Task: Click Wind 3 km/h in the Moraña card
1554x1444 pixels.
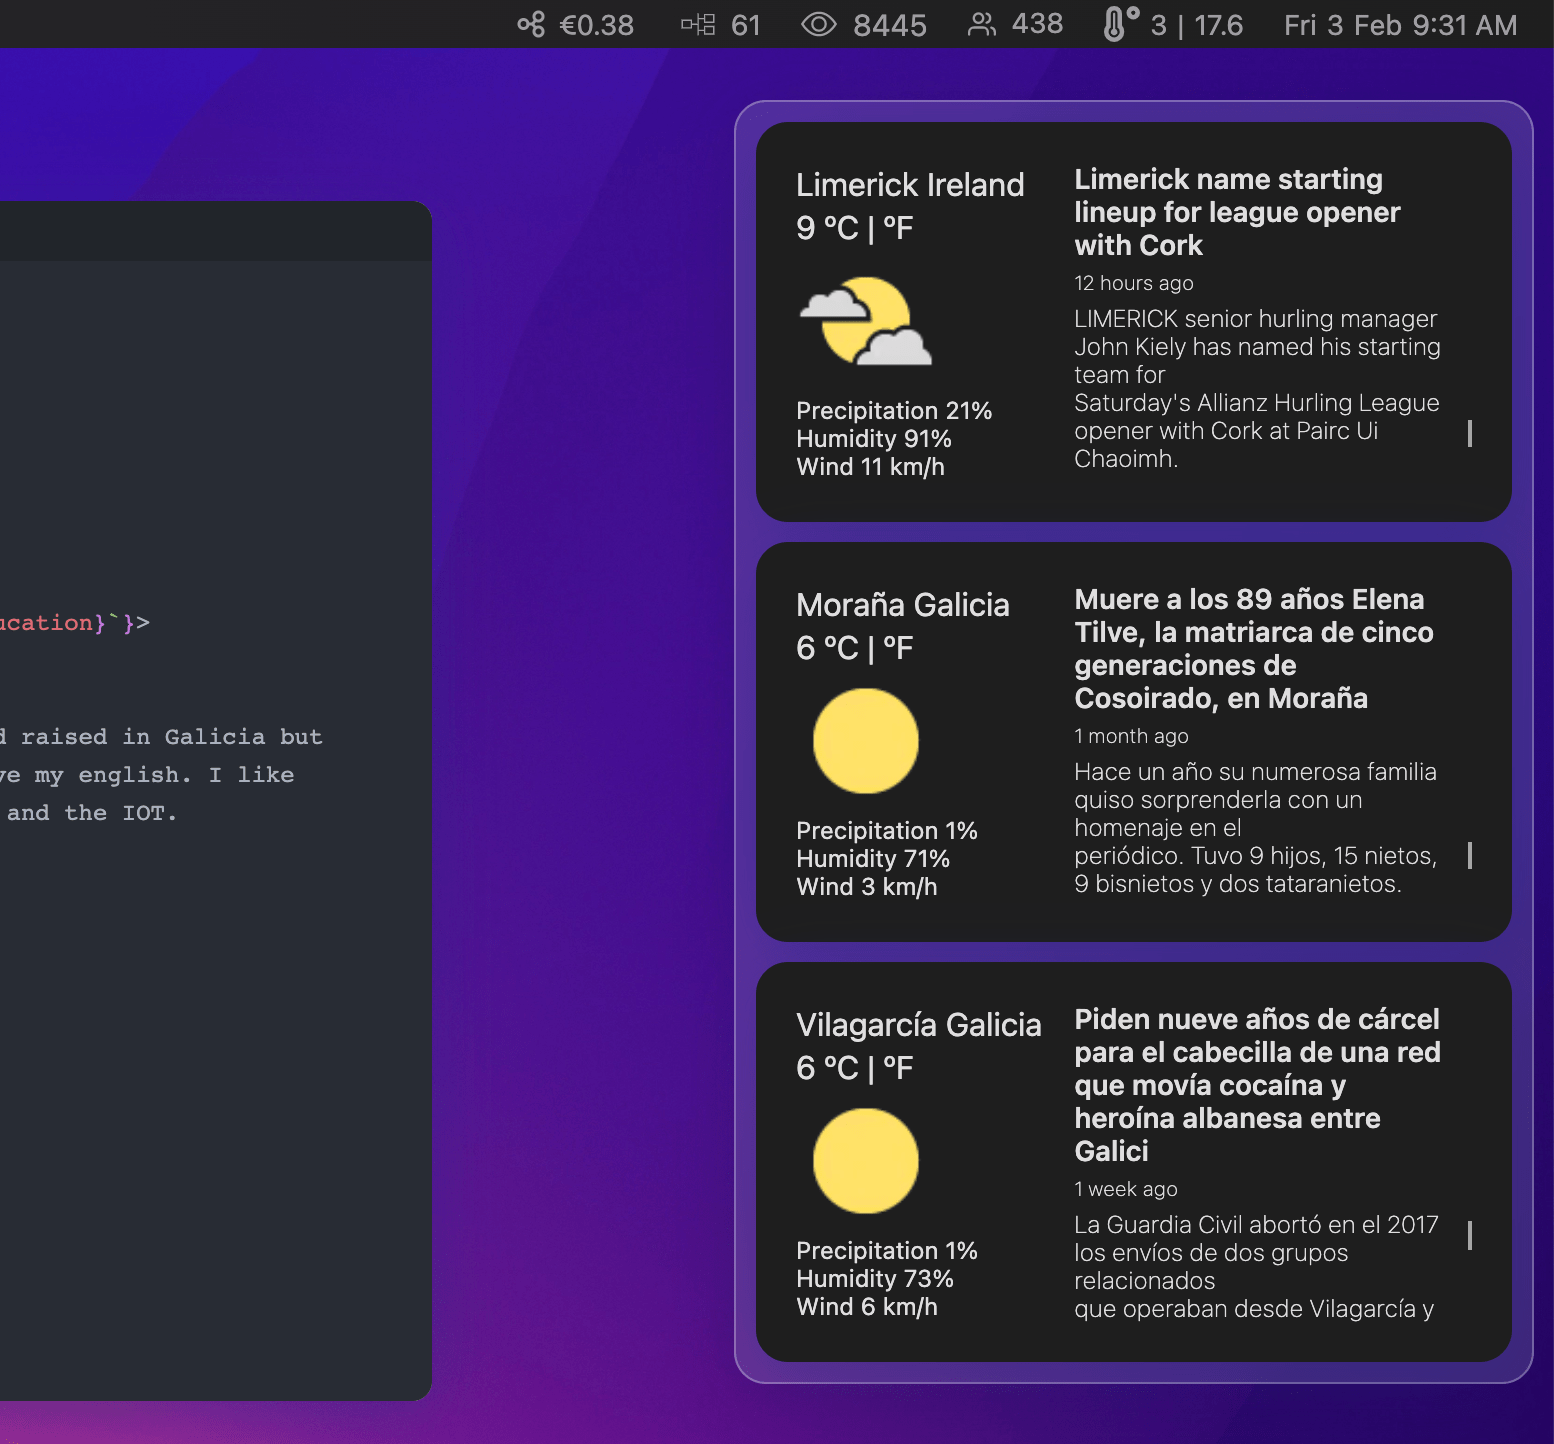Action: [867, 887]
